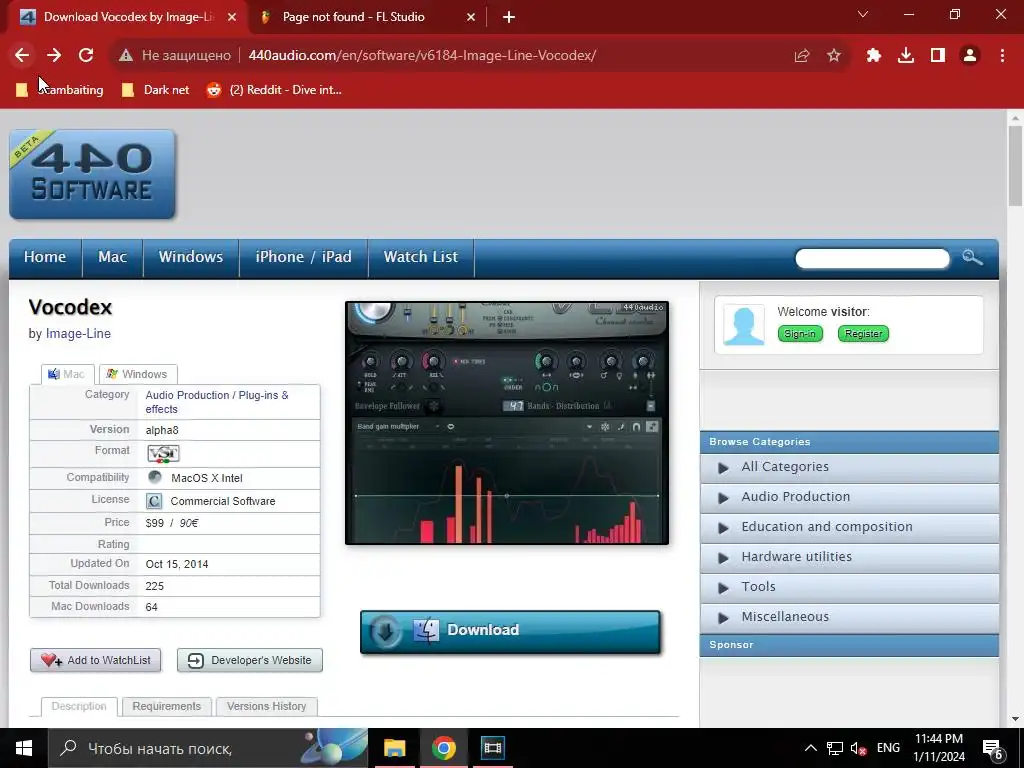1024x768 pixels.
Task: Switch to the Description tab
Action: (79, 707)
